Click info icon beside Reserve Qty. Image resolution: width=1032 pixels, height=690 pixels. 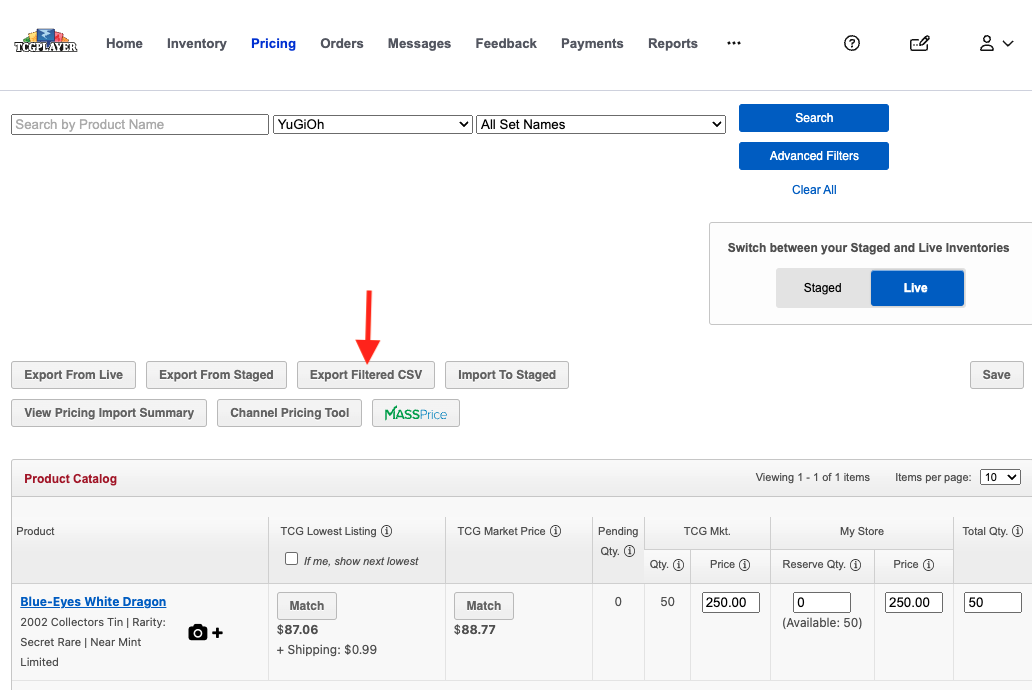(x=856, y=565)
